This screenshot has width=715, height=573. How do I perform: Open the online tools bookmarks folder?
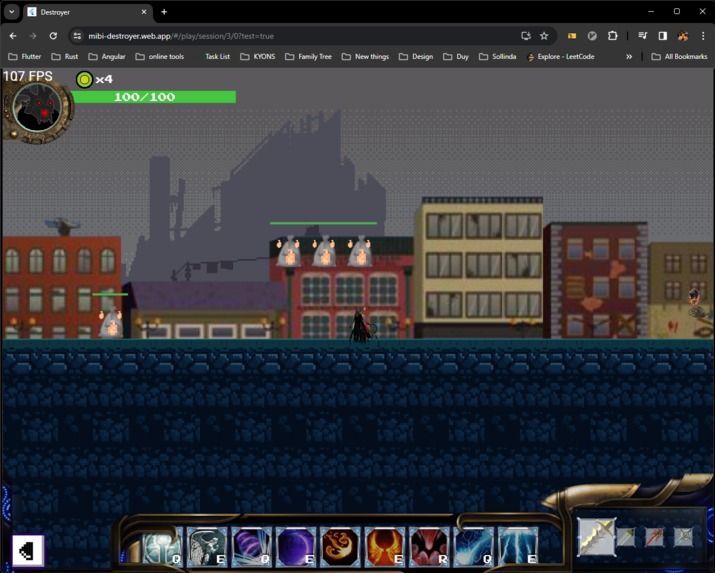[x=160, y=57]
